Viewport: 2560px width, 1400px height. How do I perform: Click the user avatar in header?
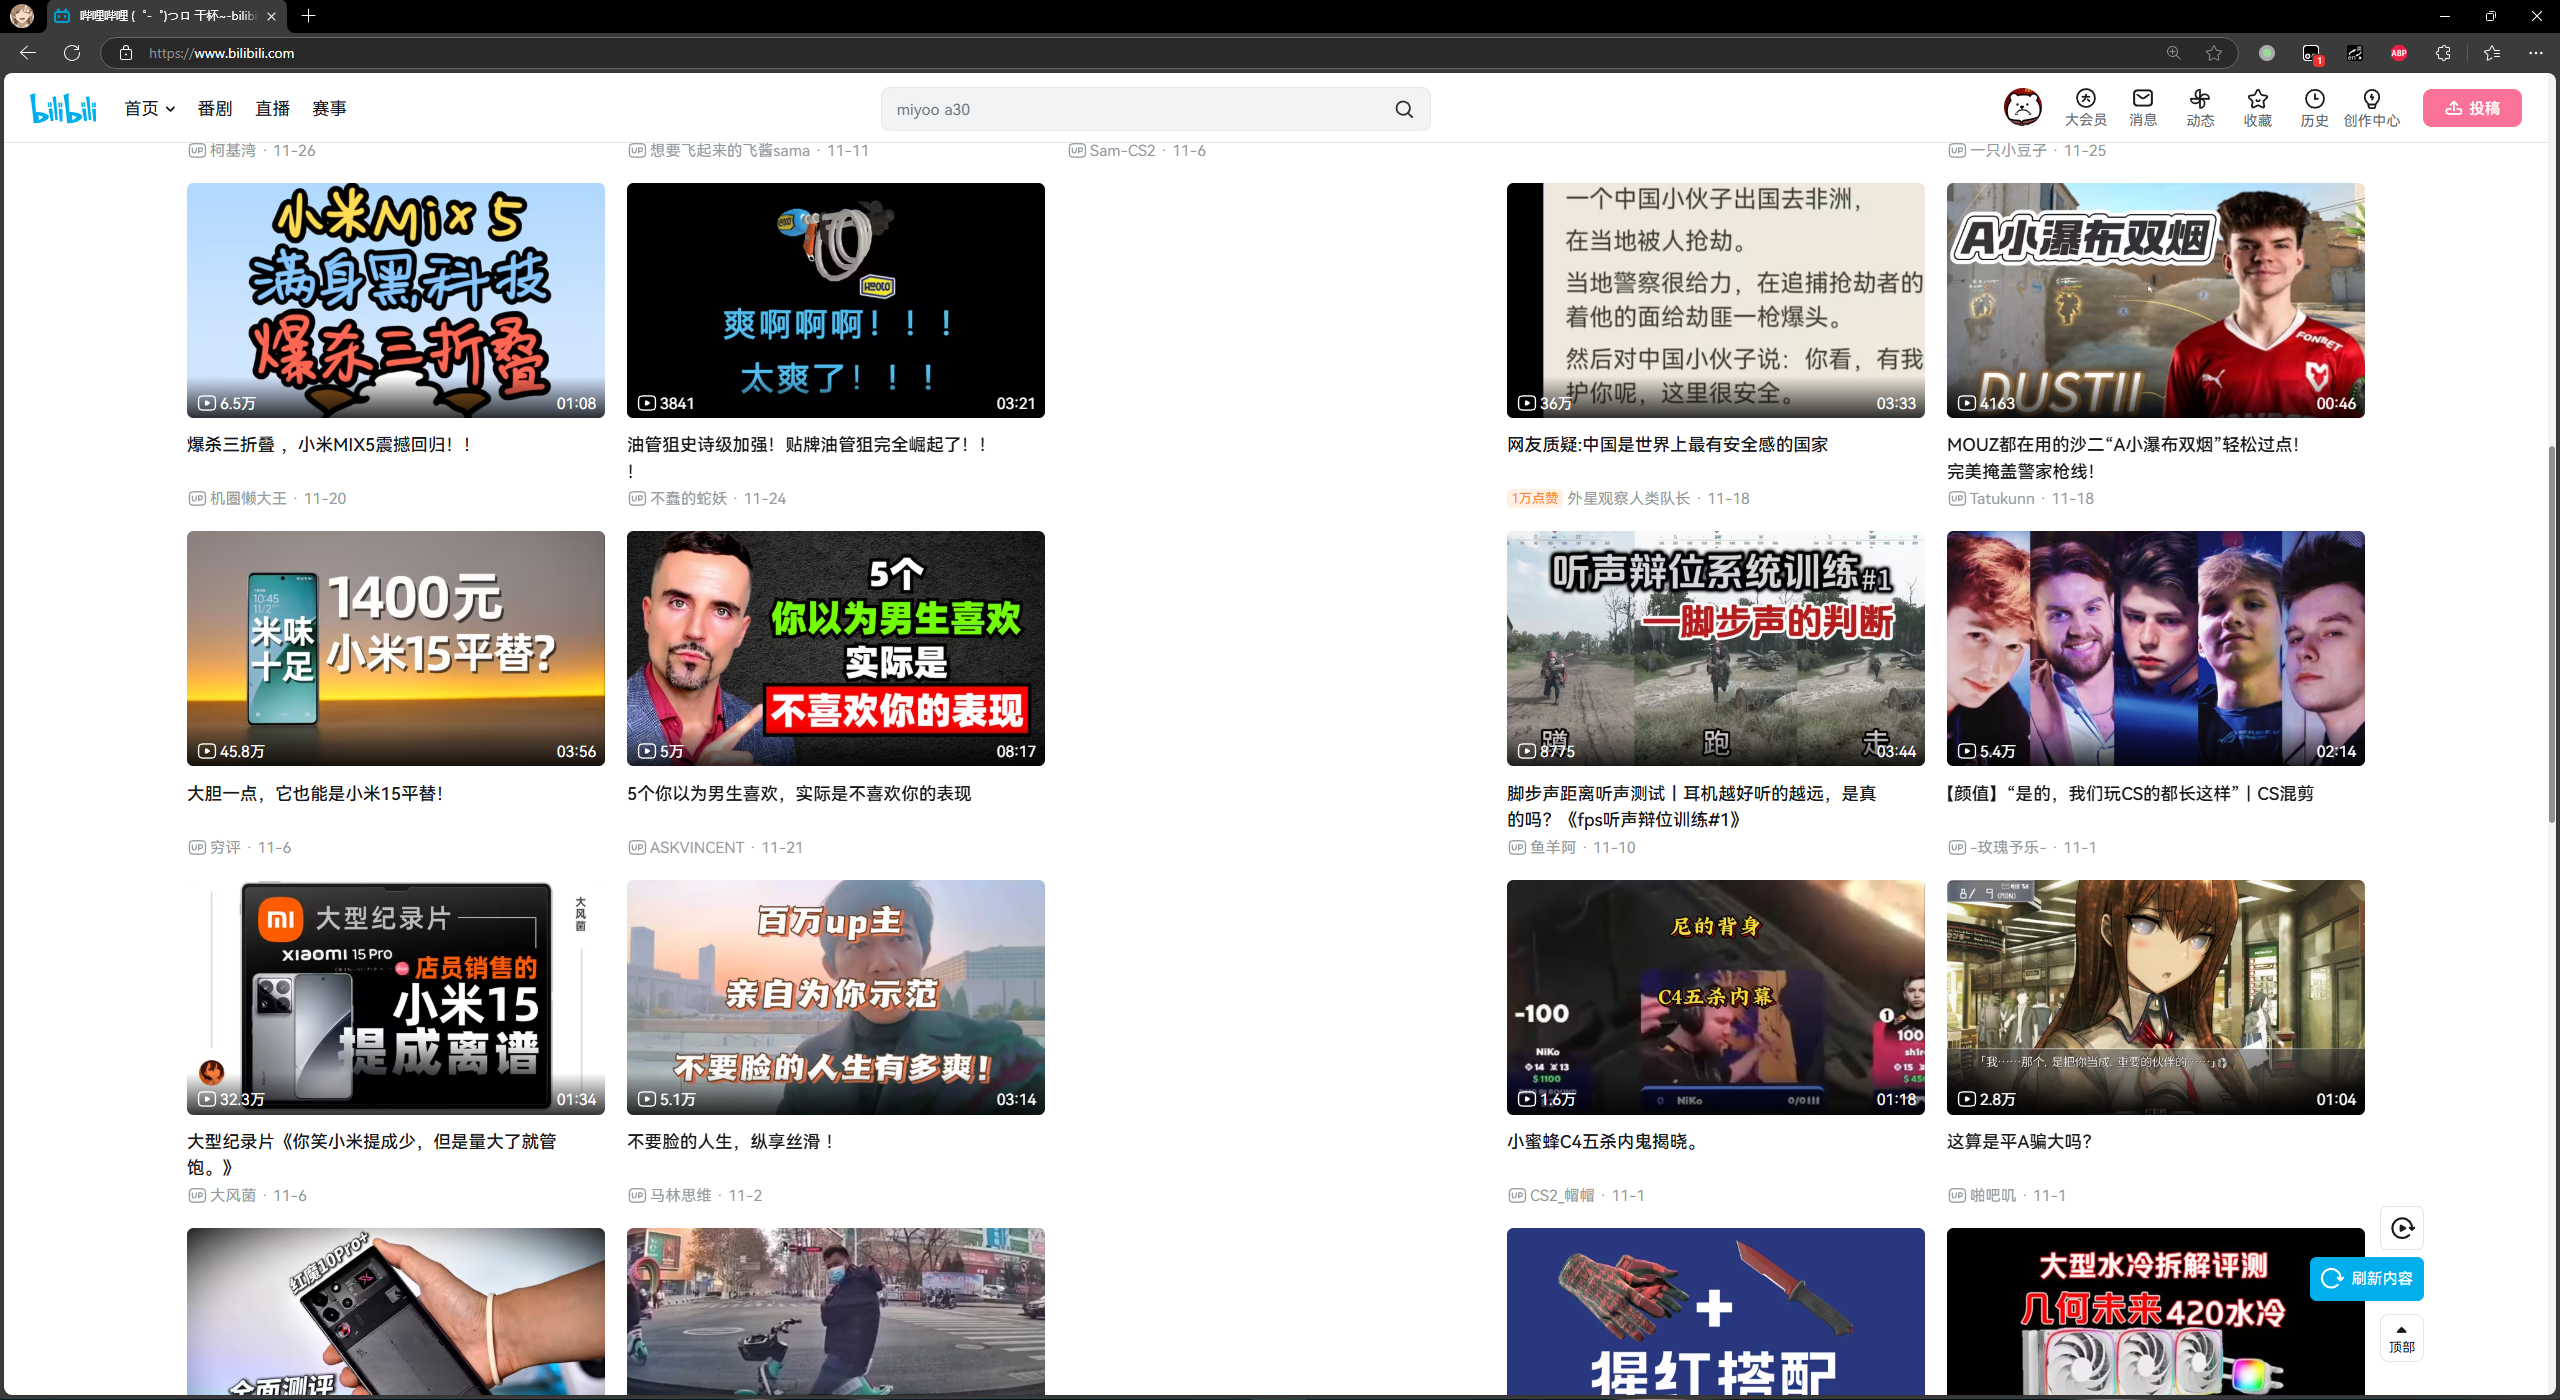pos(2022,107)
